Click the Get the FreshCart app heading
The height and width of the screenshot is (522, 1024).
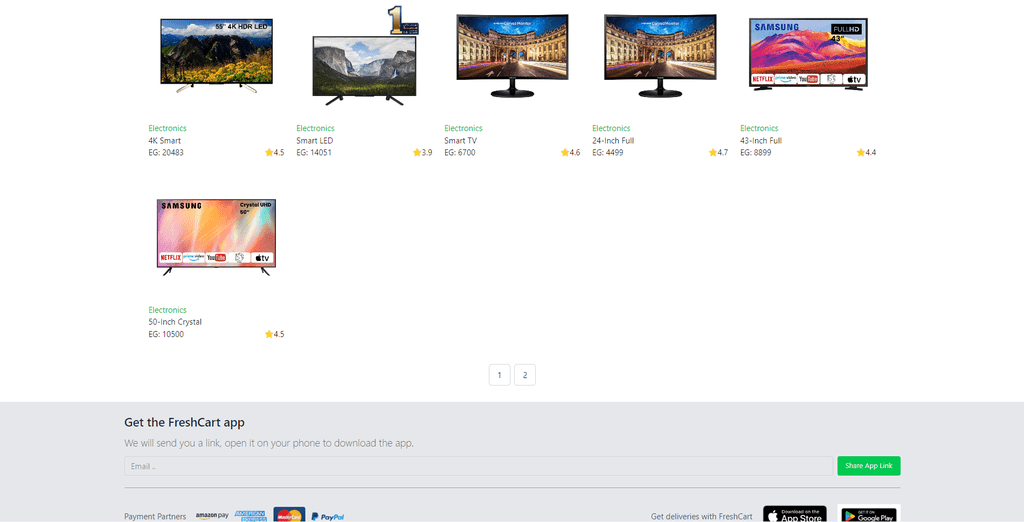click(x=184, y=423)
